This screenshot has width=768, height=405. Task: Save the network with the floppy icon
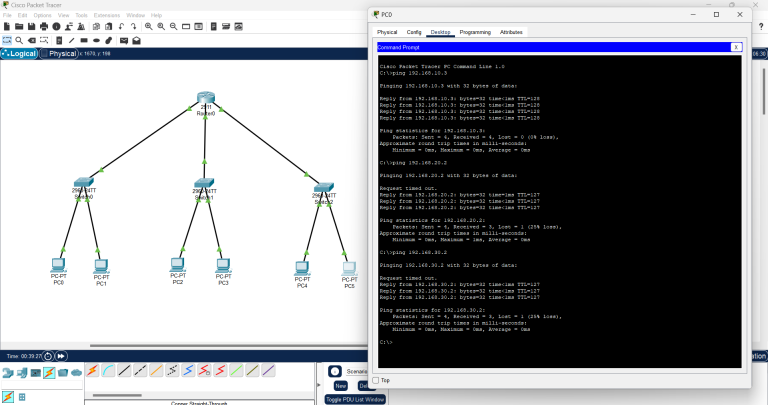pos(31,26)
